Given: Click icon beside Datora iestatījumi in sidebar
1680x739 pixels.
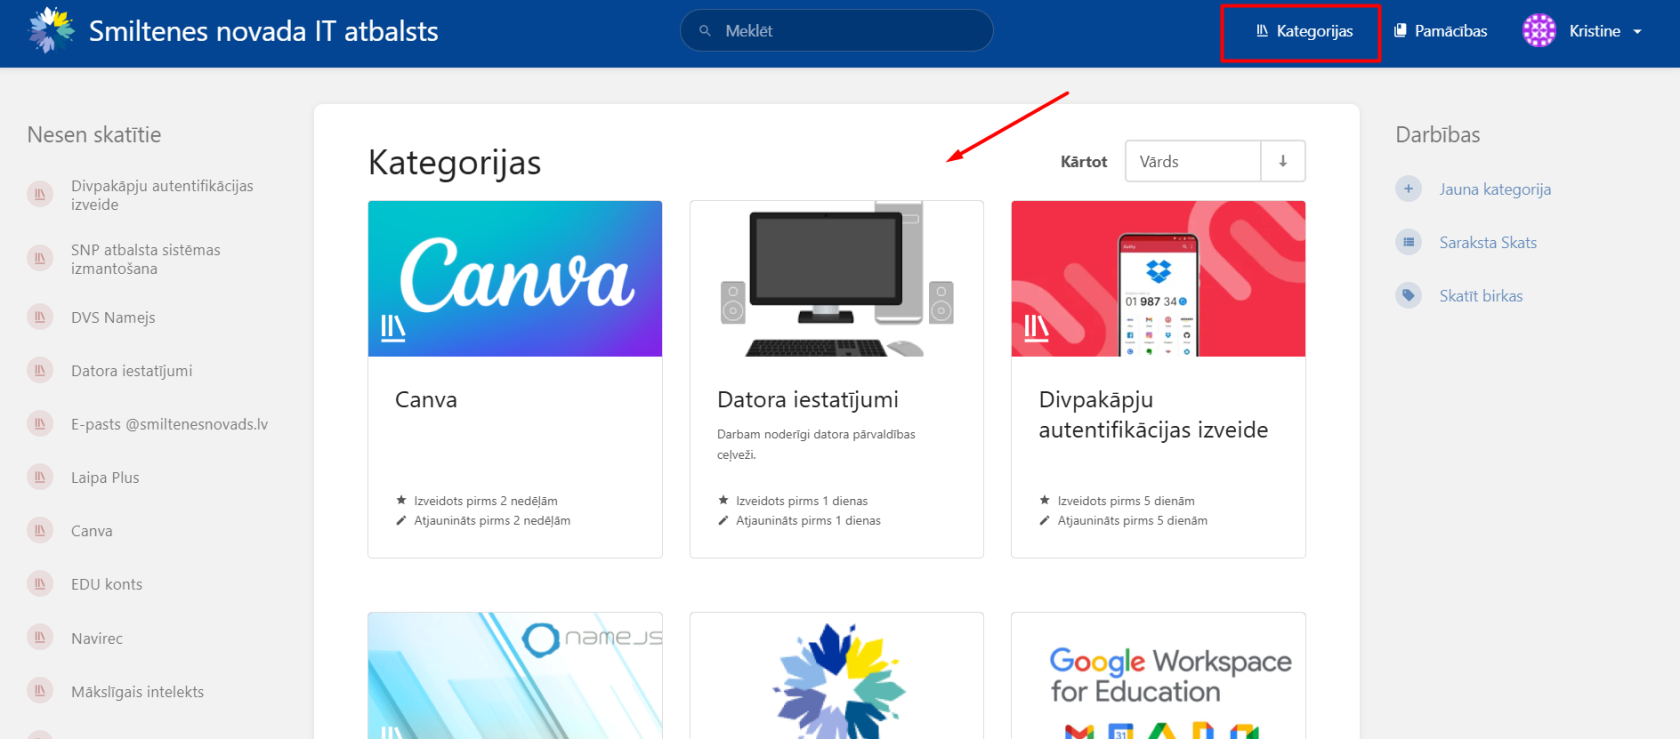Looking at the screenshot, I should [x=40, y=371].
